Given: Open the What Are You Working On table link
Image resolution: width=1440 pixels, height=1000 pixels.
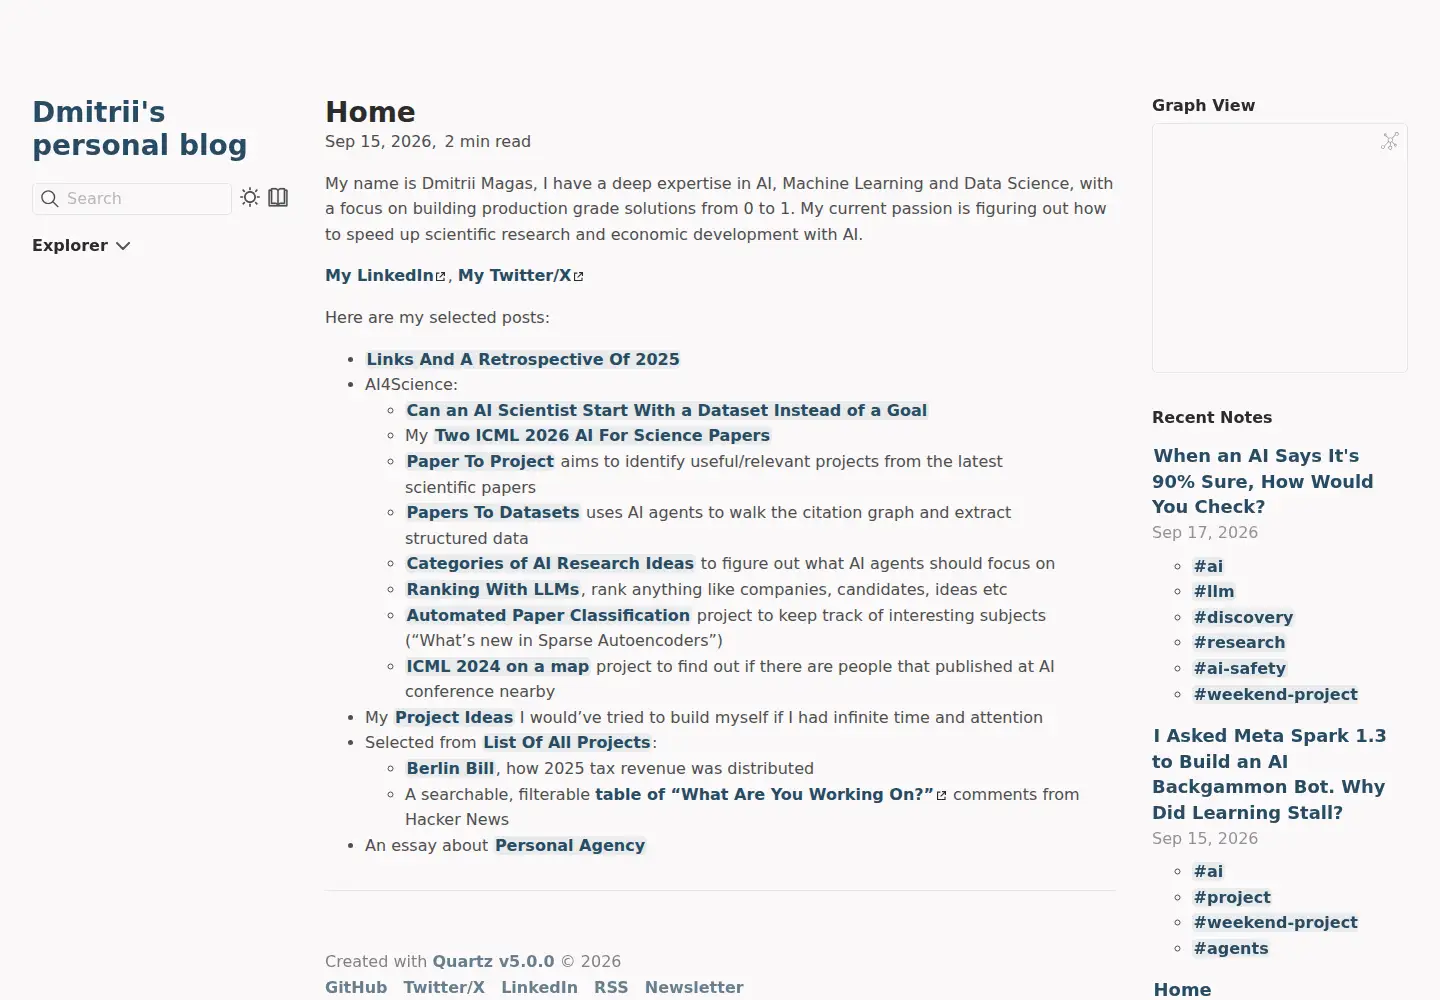Looking at the screenshot, I should (771, 794).
